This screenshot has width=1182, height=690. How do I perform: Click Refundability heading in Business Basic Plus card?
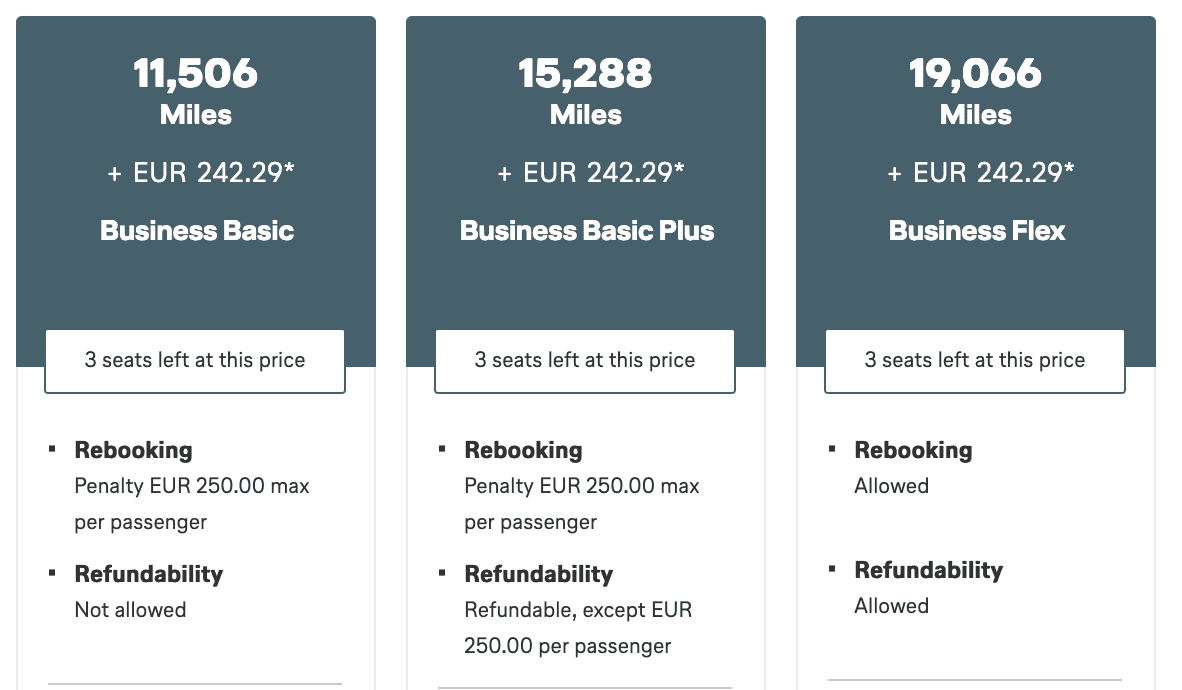(x=539, y=574)
